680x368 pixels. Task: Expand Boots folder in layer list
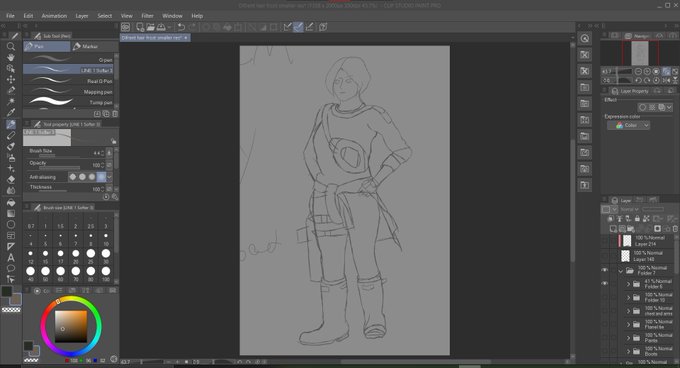tap(628, 352)
